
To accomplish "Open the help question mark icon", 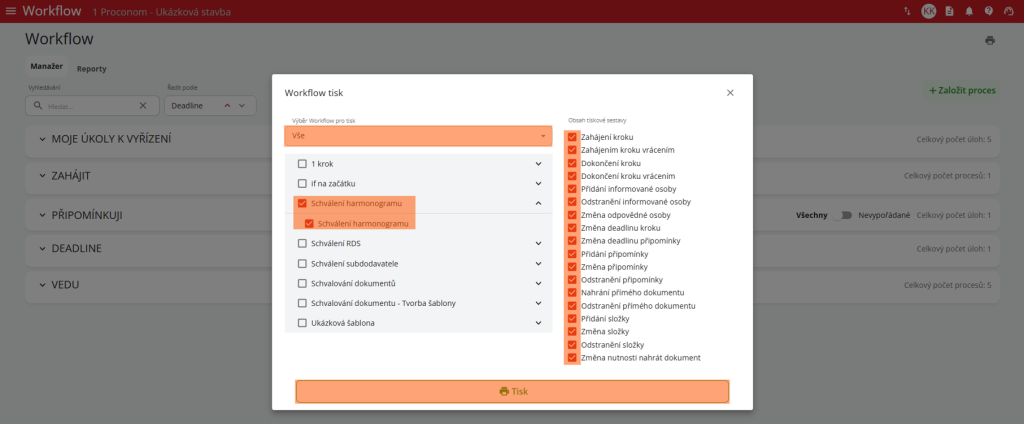I will 989,11.
